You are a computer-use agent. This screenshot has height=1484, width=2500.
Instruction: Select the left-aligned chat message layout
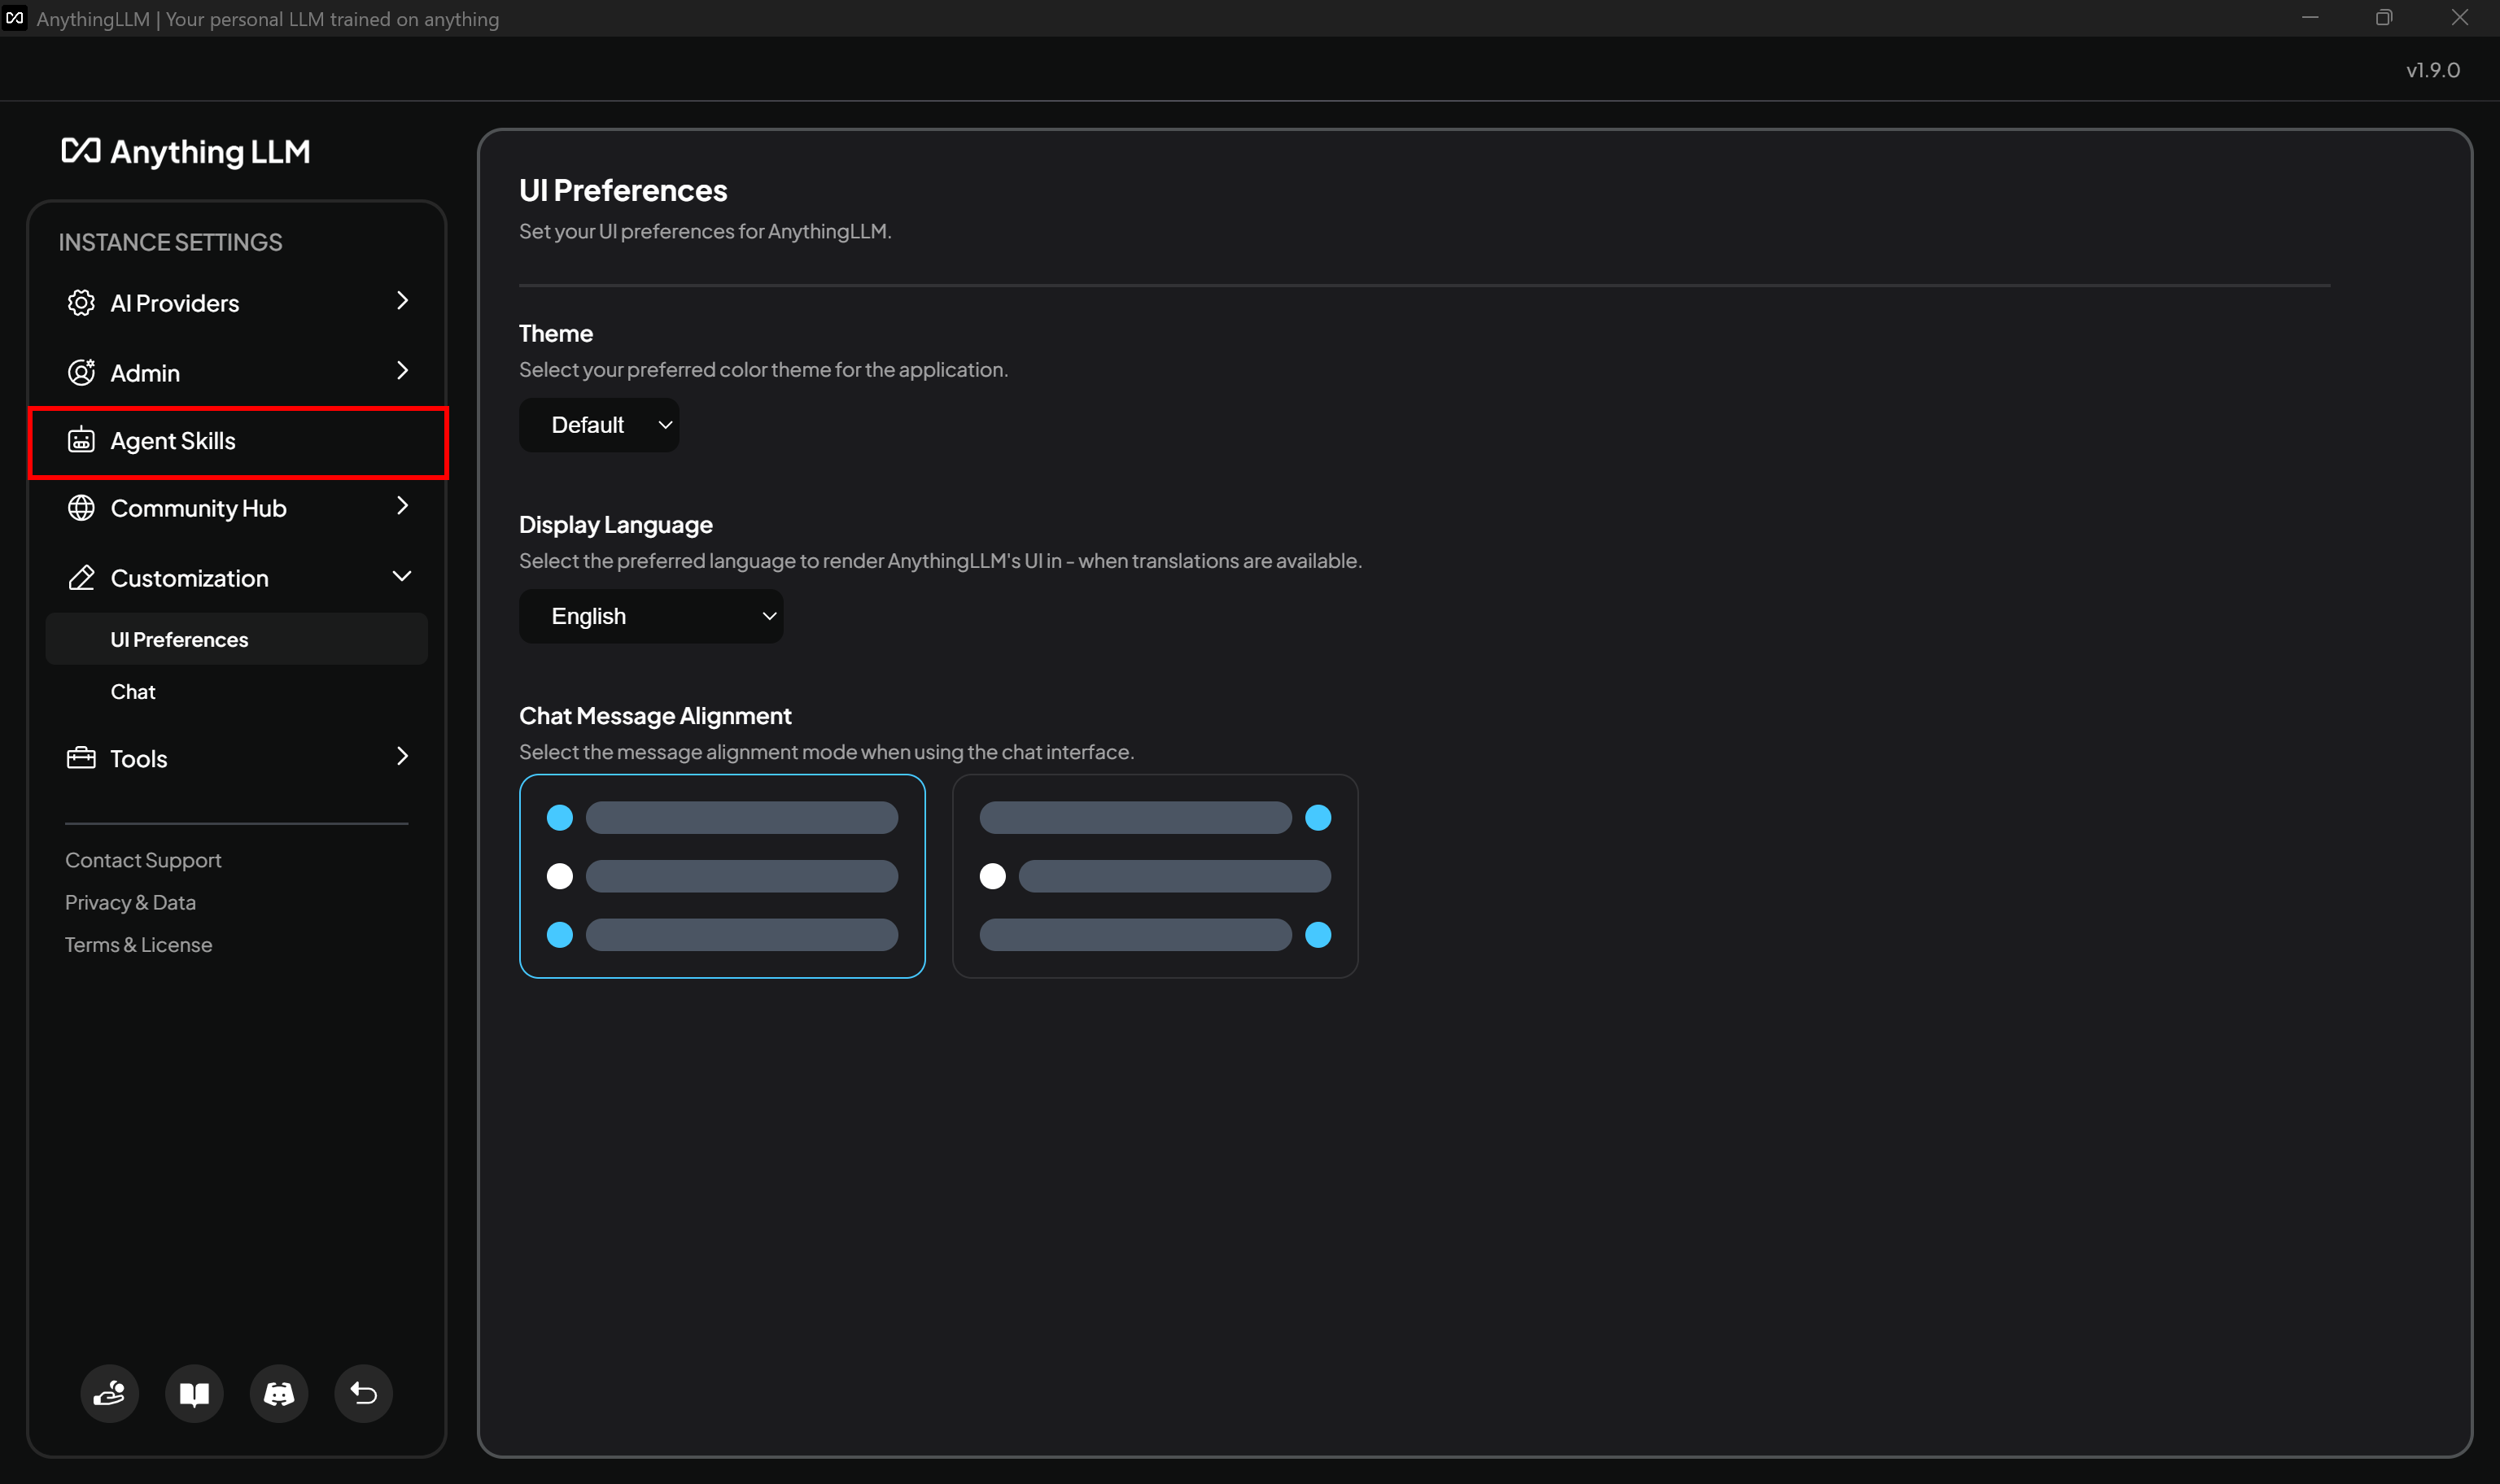tap(722, 876)
